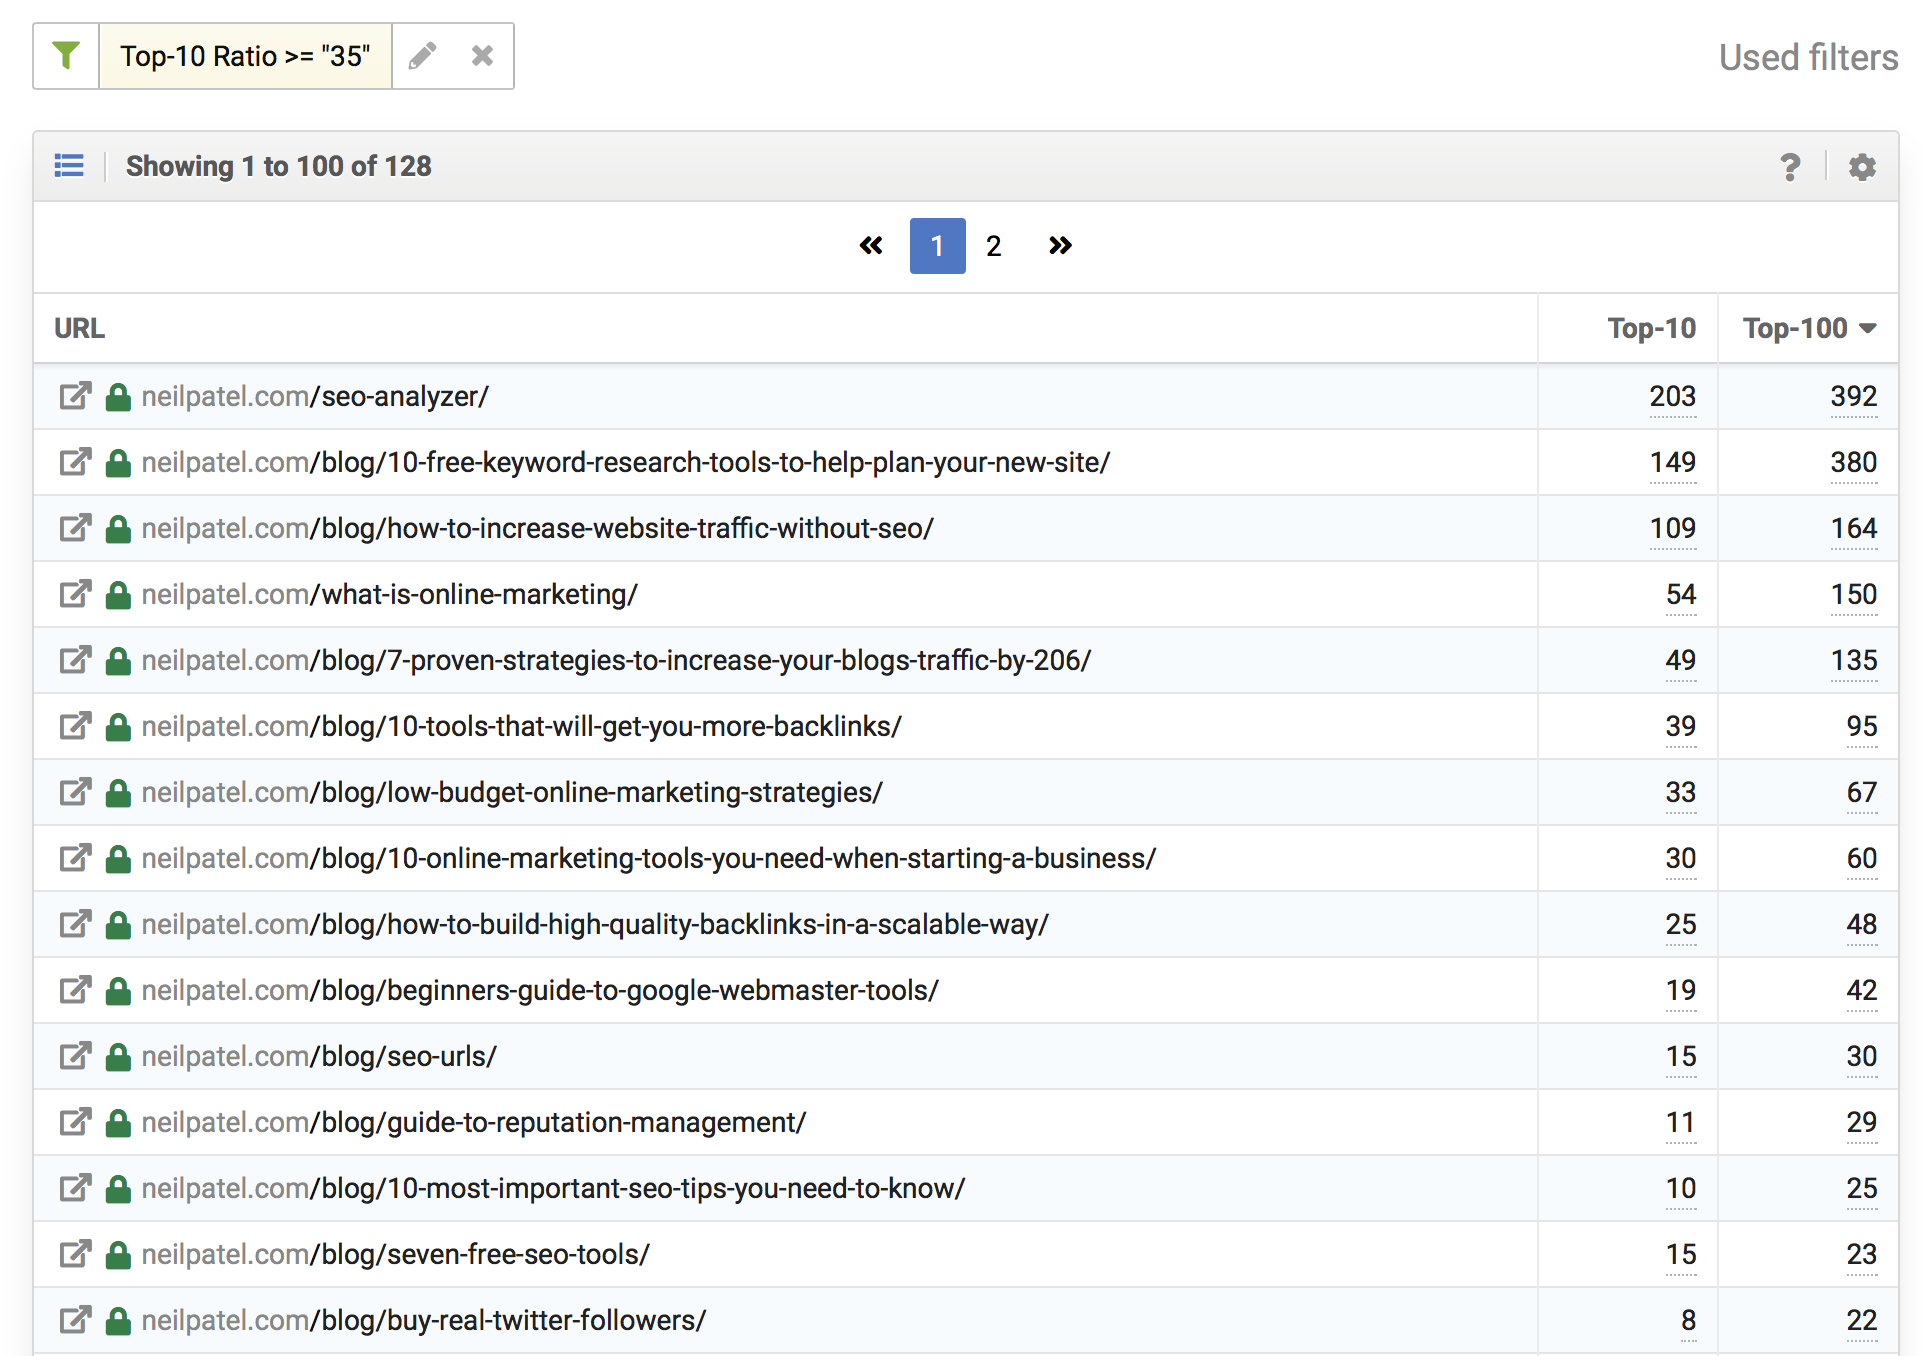Edit the Top-10 Ratio filter with pencil icon

click(423, 56)
